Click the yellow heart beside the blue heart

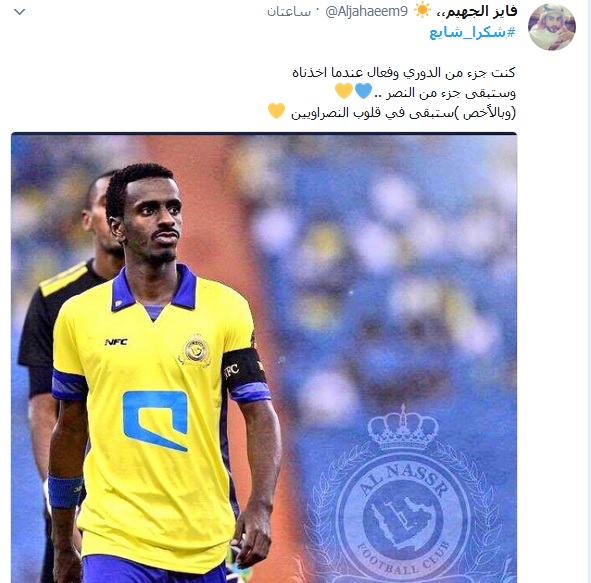tap(344, 91)
